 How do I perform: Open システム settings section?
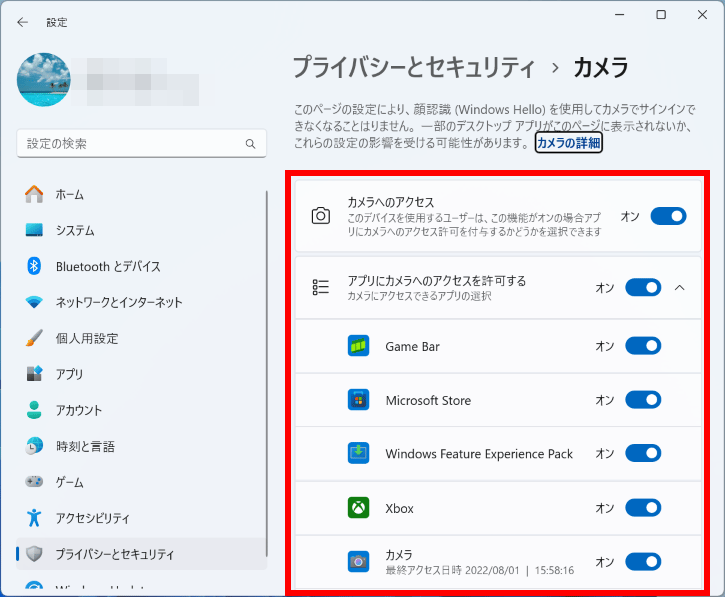click(x=141, y=230)
